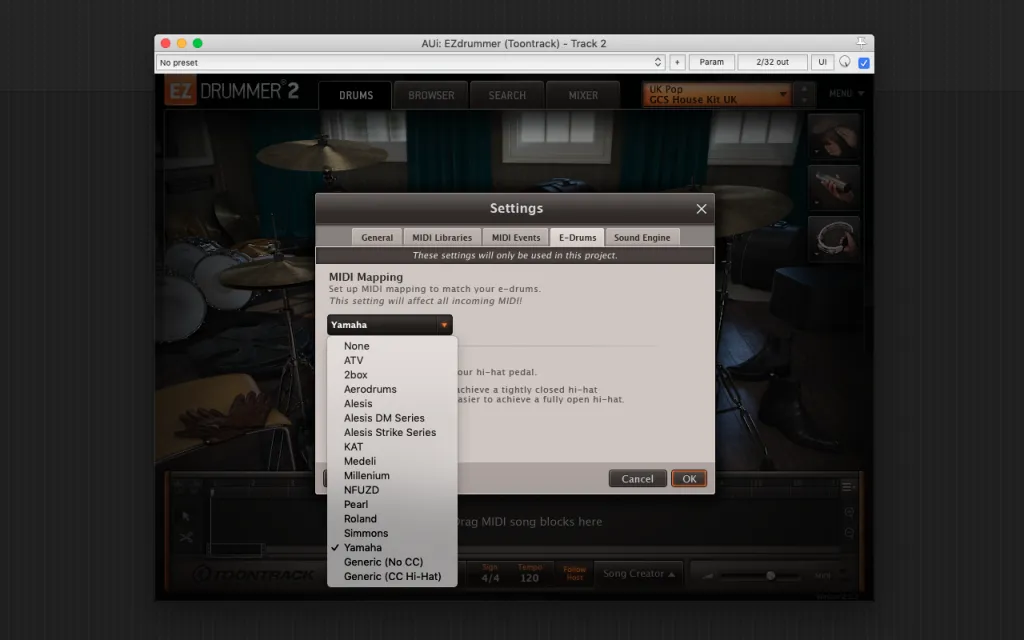
Task: Adjust the master volume slider knob
Action: coord(771,575)
